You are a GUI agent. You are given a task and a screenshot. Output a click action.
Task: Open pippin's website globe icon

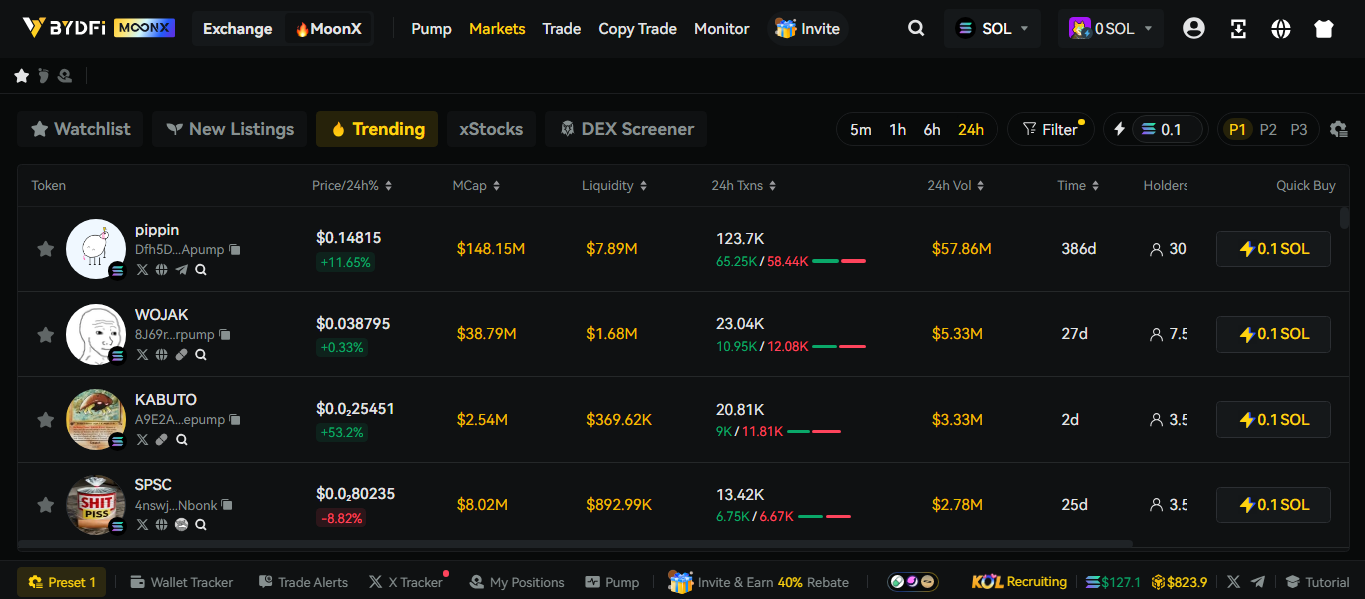click(162, 269)
